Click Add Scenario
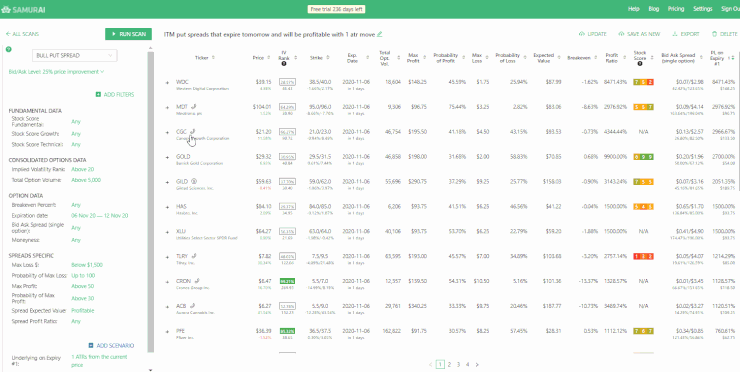The width and height of the screenshot is (740, 372). click(x=111, y=346)
